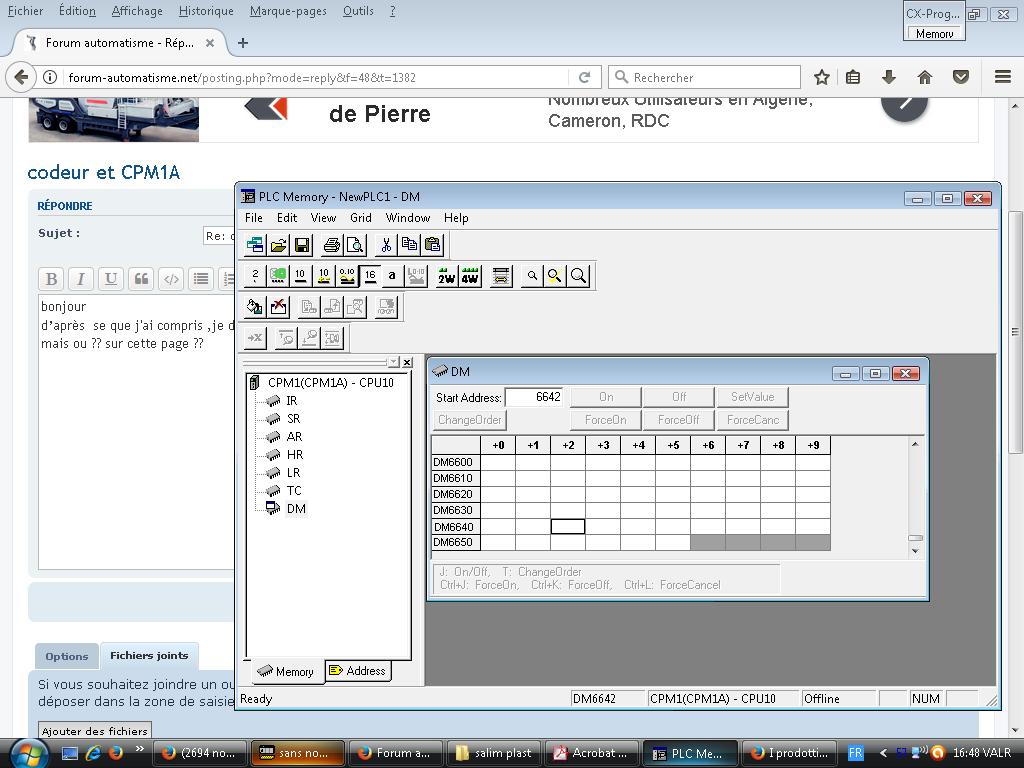This screenshot has height=768, width=1024.
Task: Toggle binary (2) display format
Action: [255, 276]
